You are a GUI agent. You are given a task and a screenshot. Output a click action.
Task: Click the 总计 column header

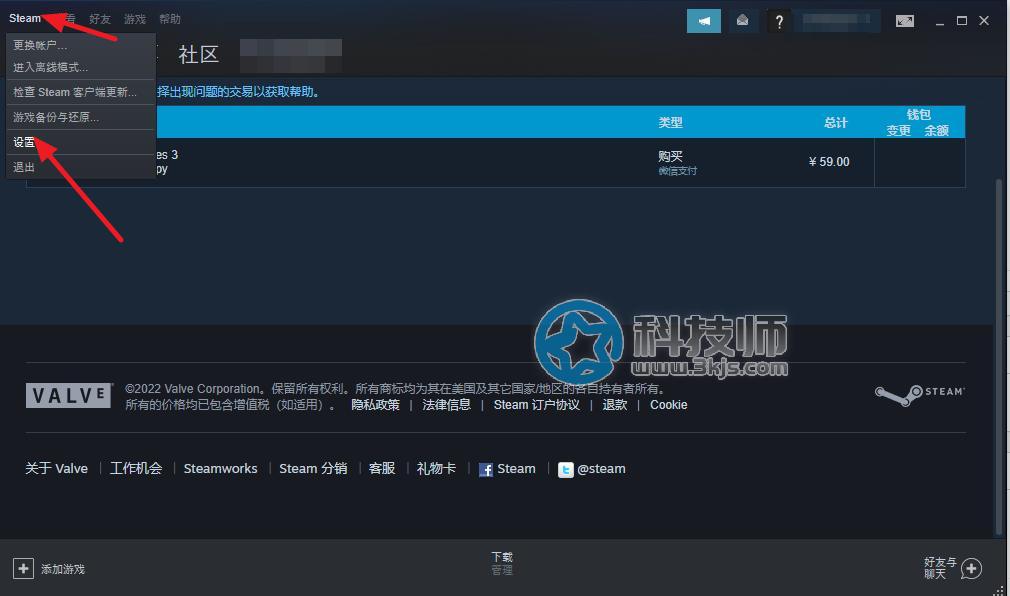click(835, 122)
